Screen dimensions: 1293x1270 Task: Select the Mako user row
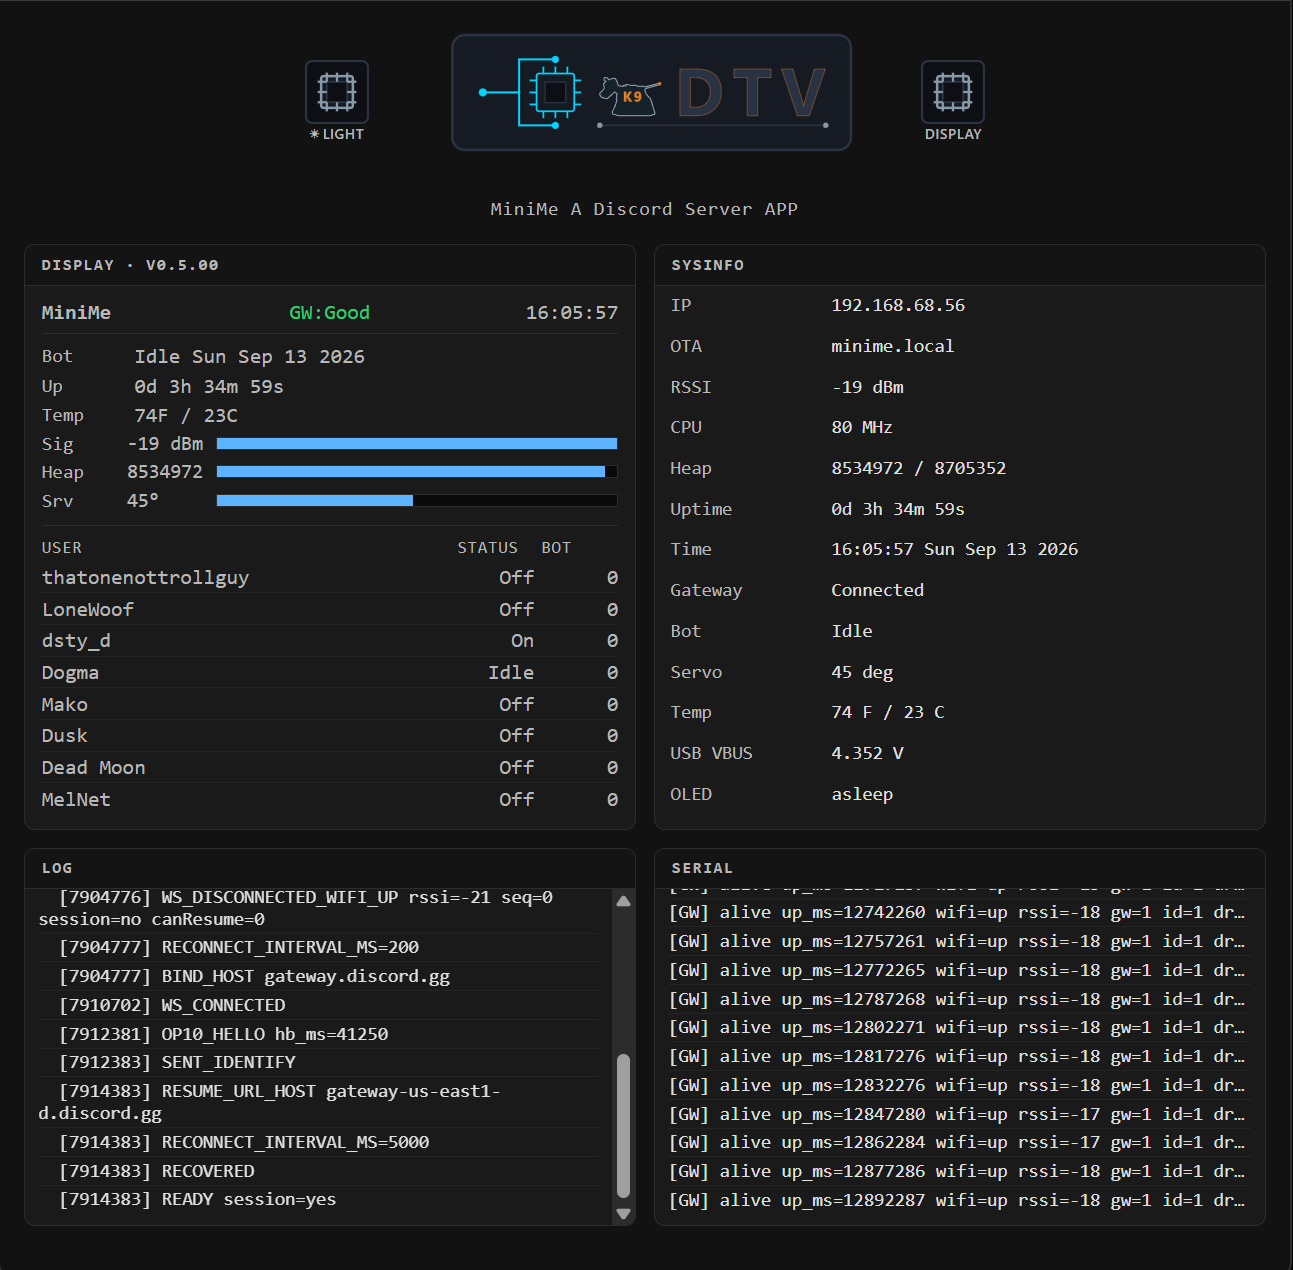pyautogui.click(x=330, y=704)
